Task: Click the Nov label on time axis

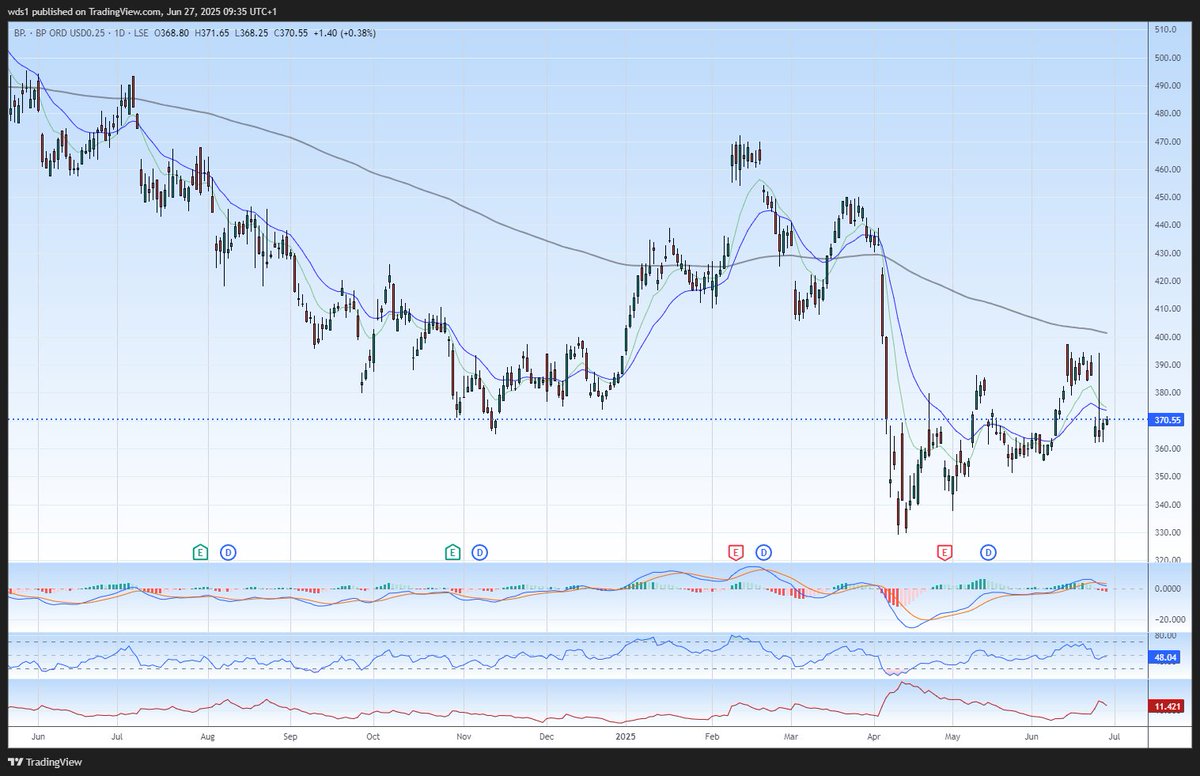Action: point(463,736)
